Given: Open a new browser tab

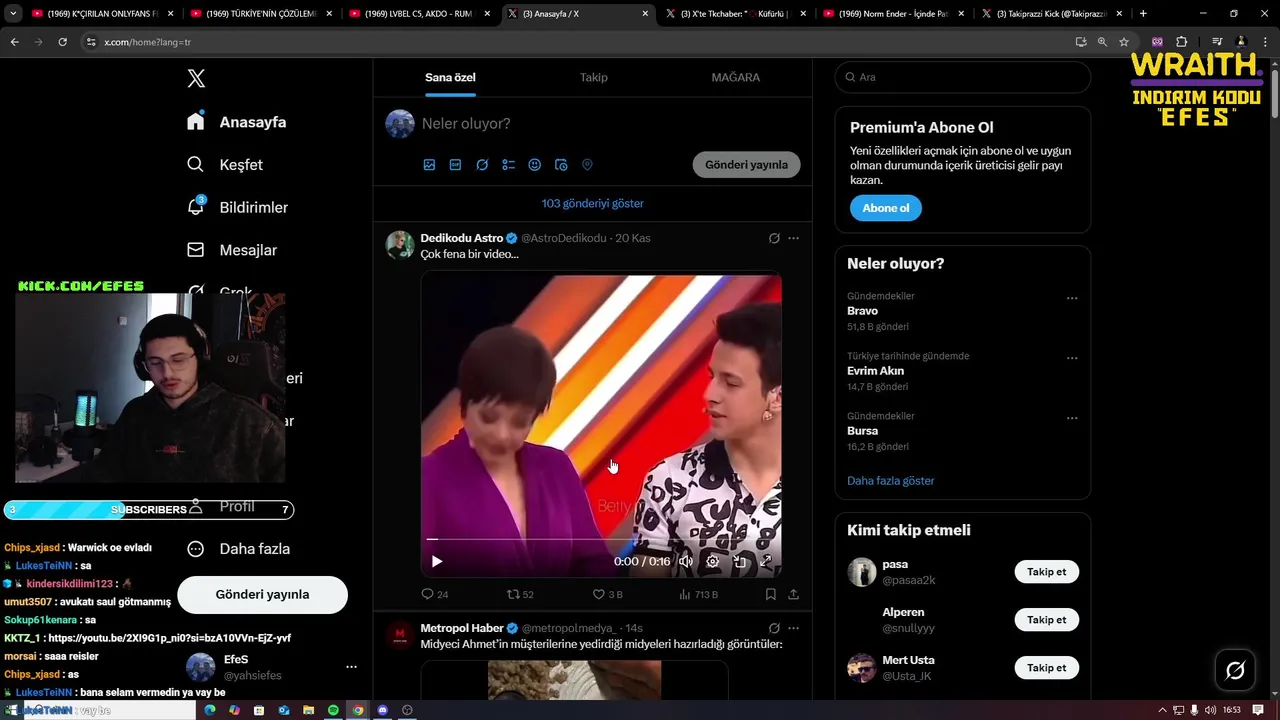Looking at the screenshot, I should tap(1143, 14).
